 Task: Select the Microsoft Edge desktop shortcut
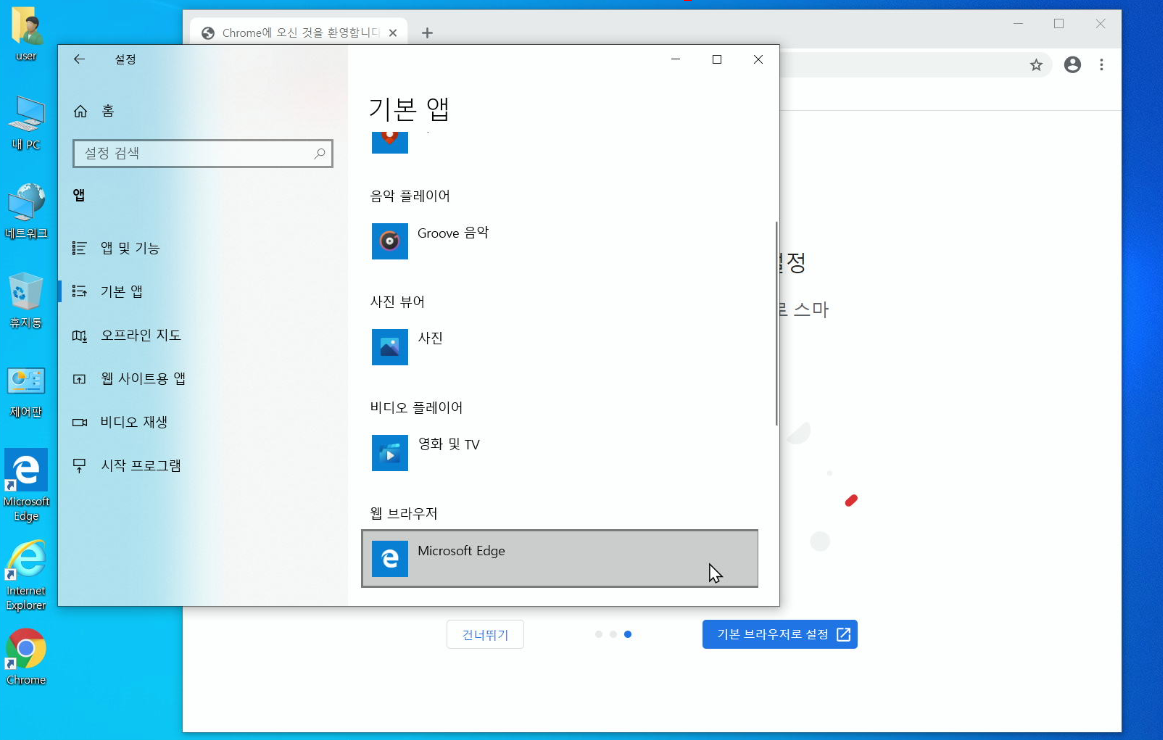[26, 486]
